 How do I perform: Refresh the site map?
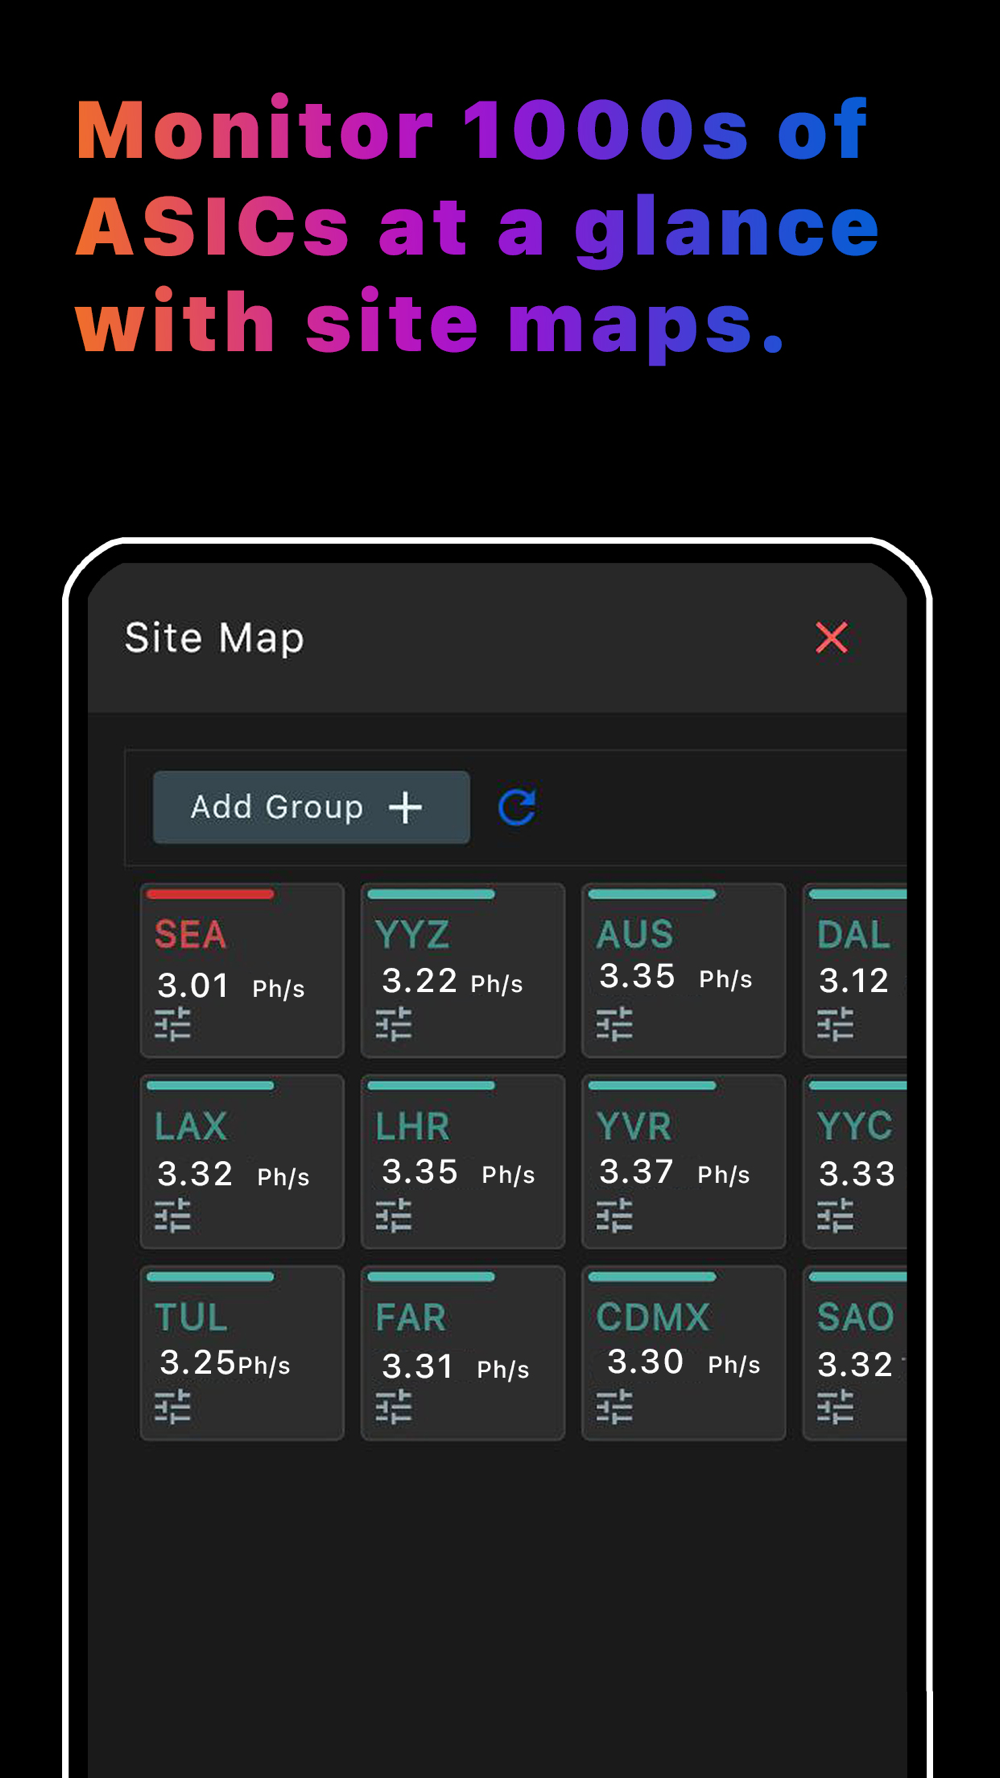pos(517,807)
